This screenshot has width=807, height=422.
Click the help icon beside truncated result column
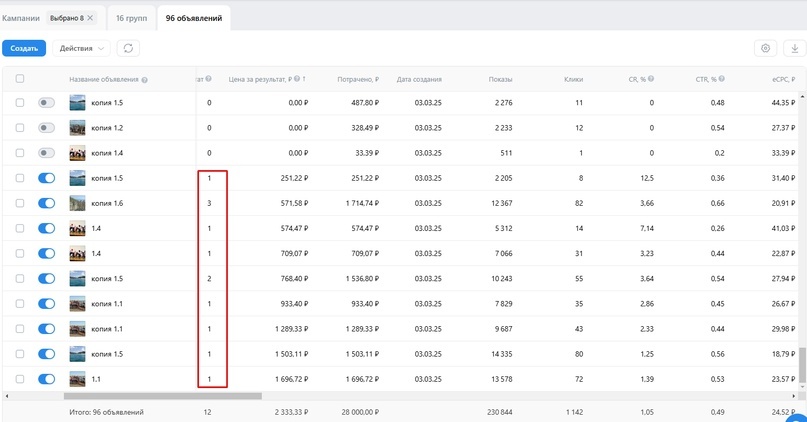208,79
